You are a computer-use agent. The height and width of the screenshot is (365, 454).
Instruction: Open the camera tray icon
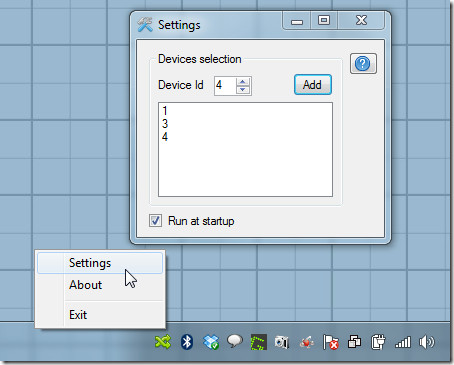coord(282,342)
